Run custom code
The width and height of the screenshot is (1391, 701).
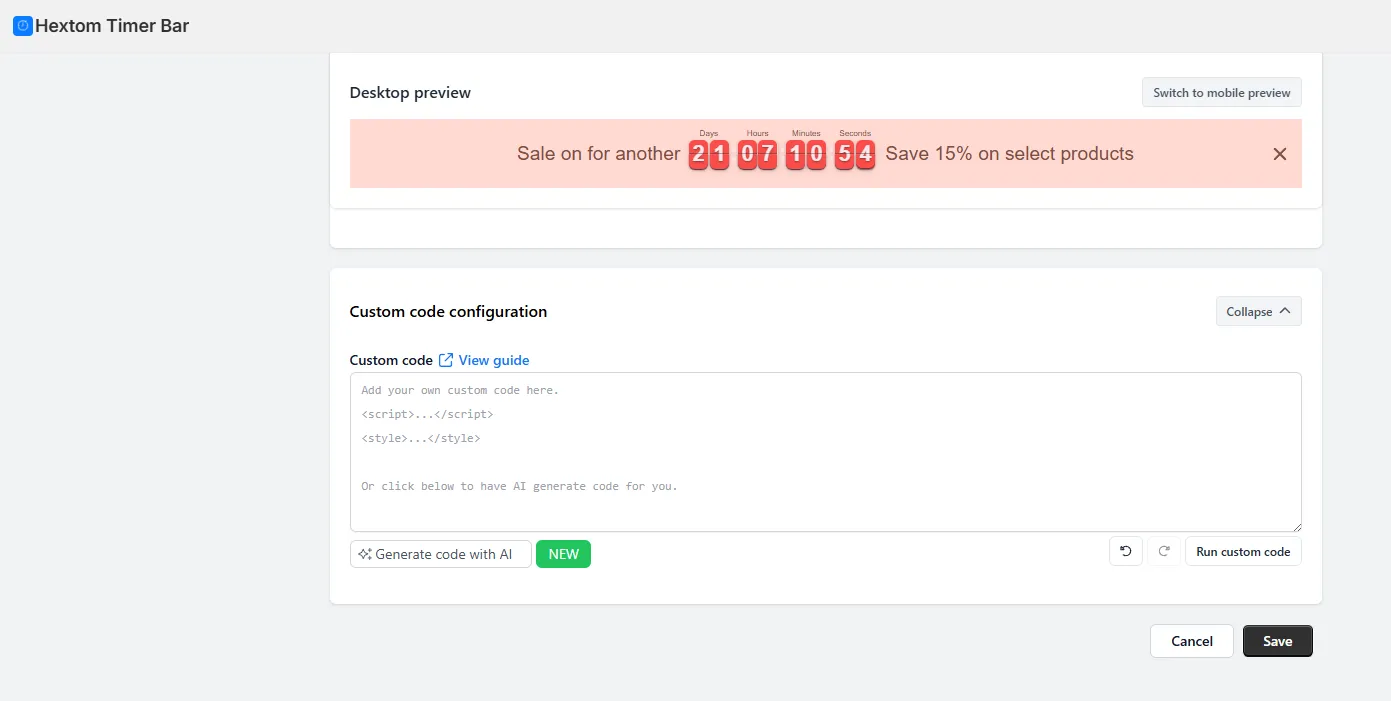coord(1243,551)
